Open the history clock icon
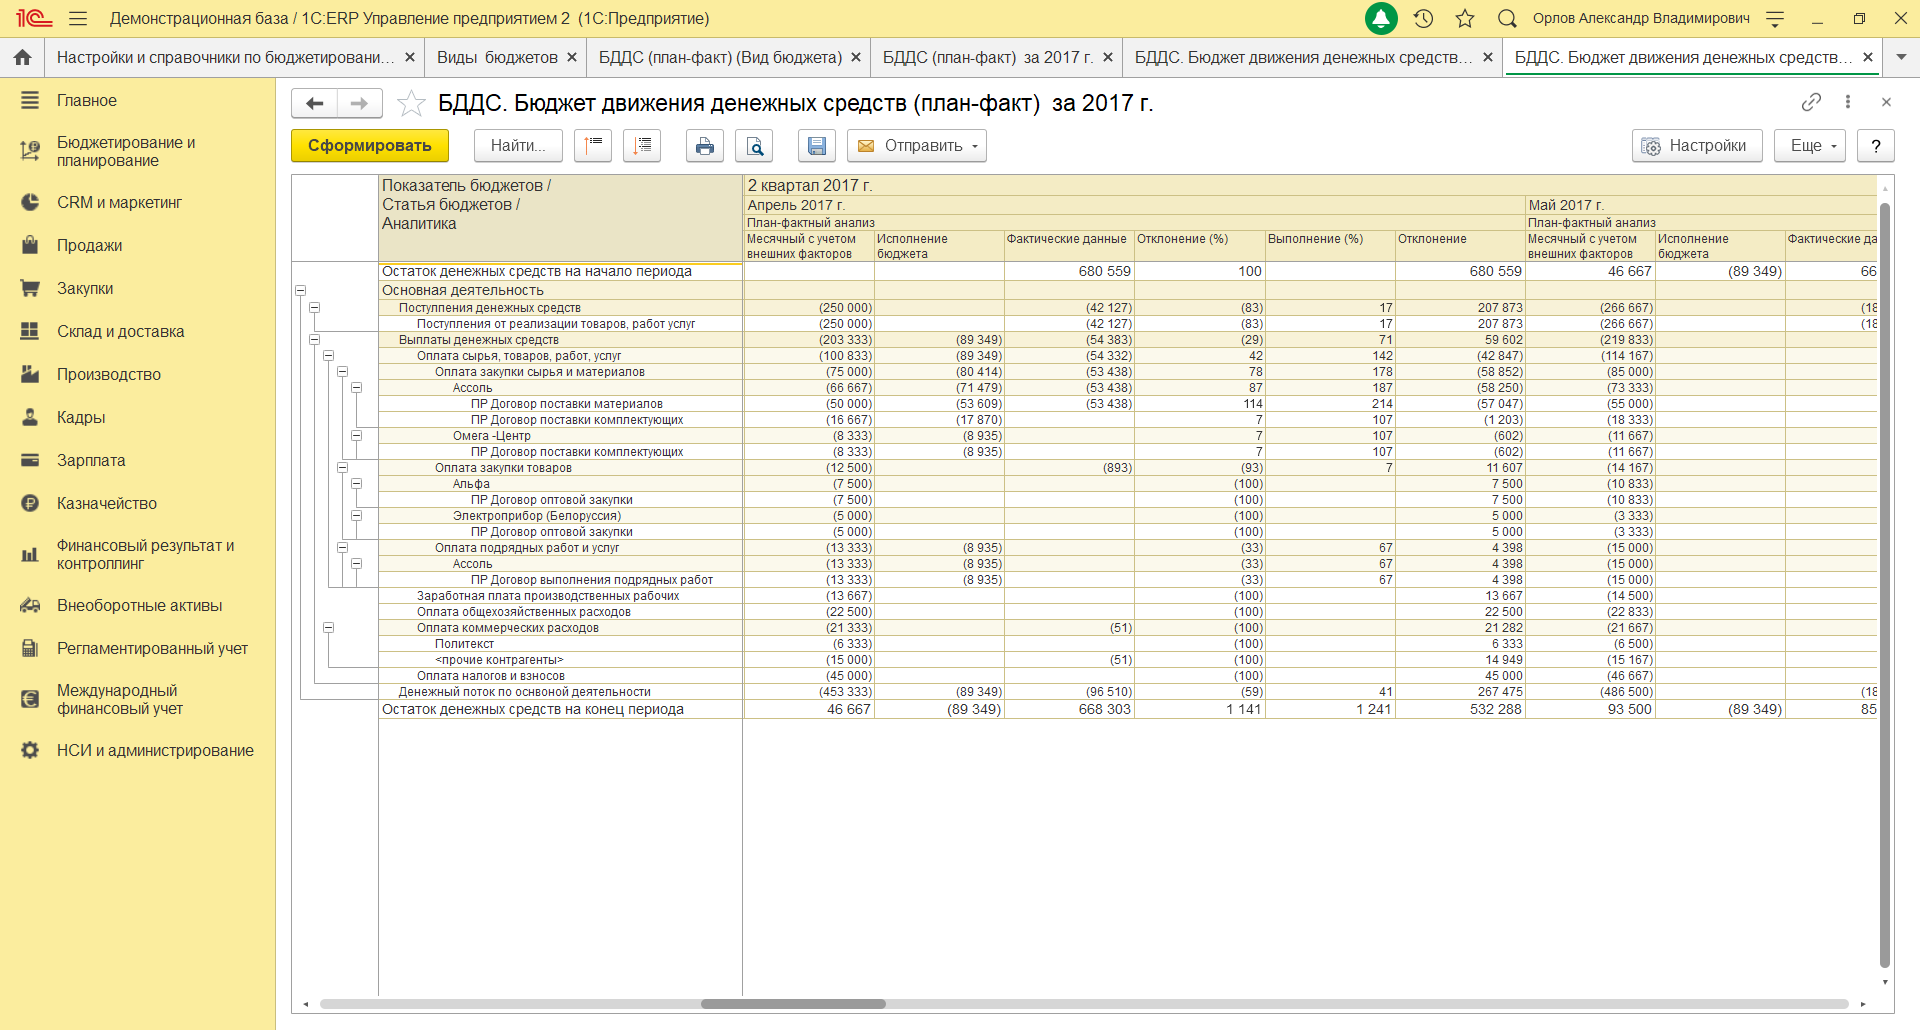The image size is (1920, 1030). [1423, 18]
